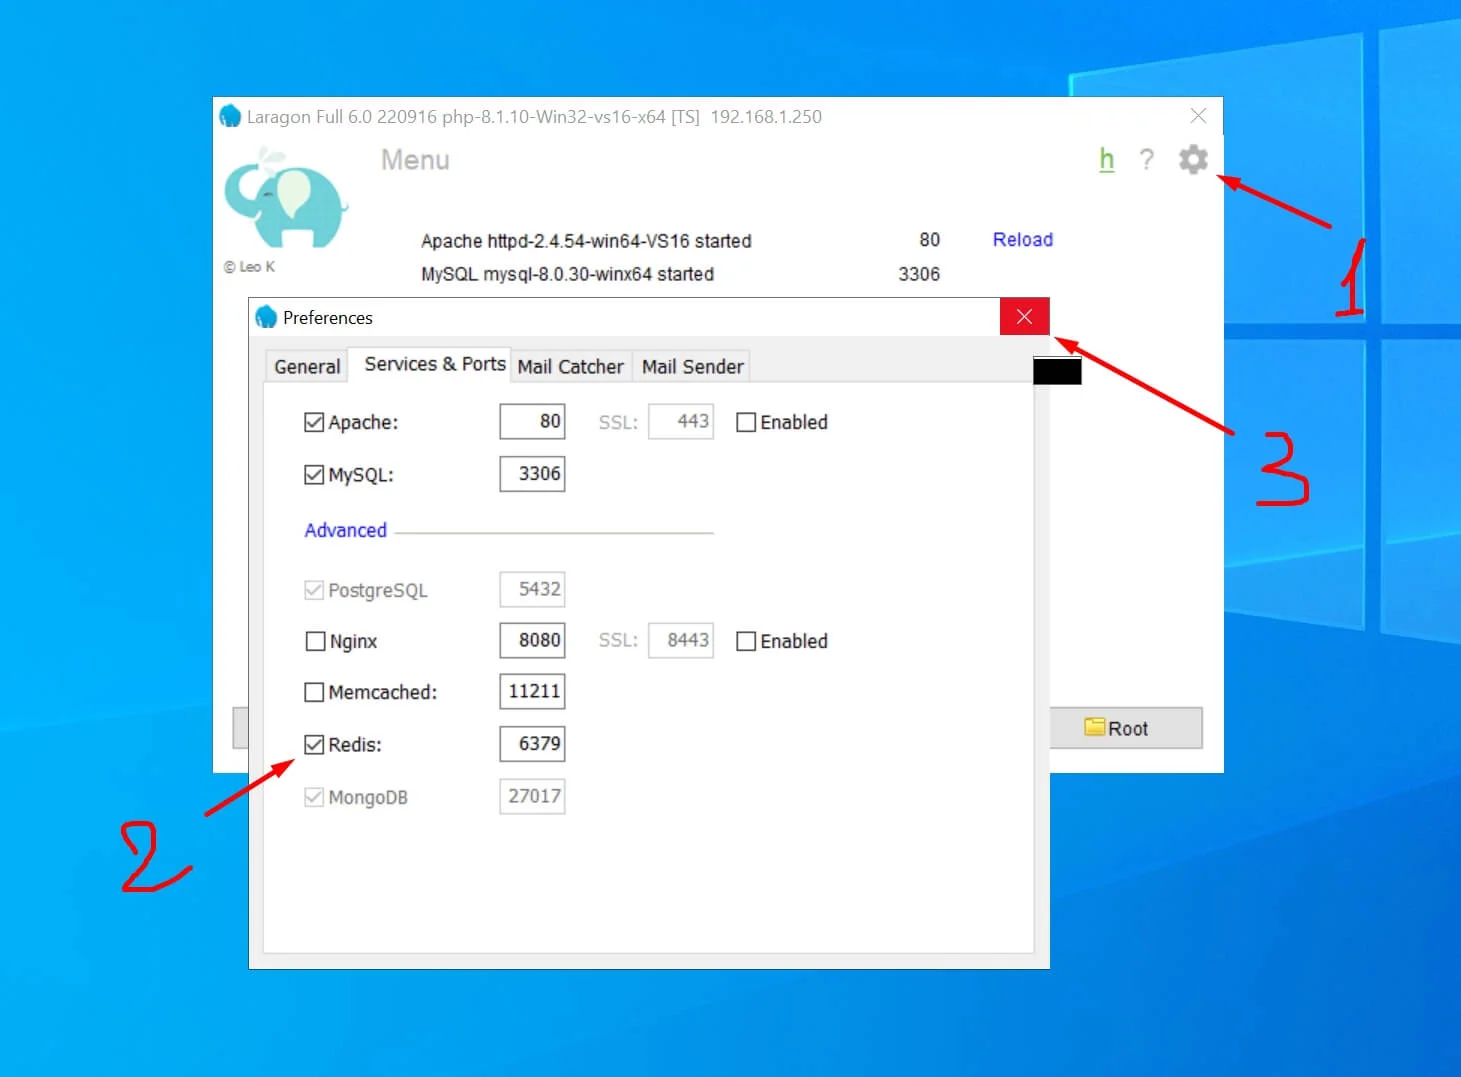The width and height of the screenshot is (1461, 1077).
Task: Click the PostgreSQL port field 5432
Action: click(x=532, y=589)
